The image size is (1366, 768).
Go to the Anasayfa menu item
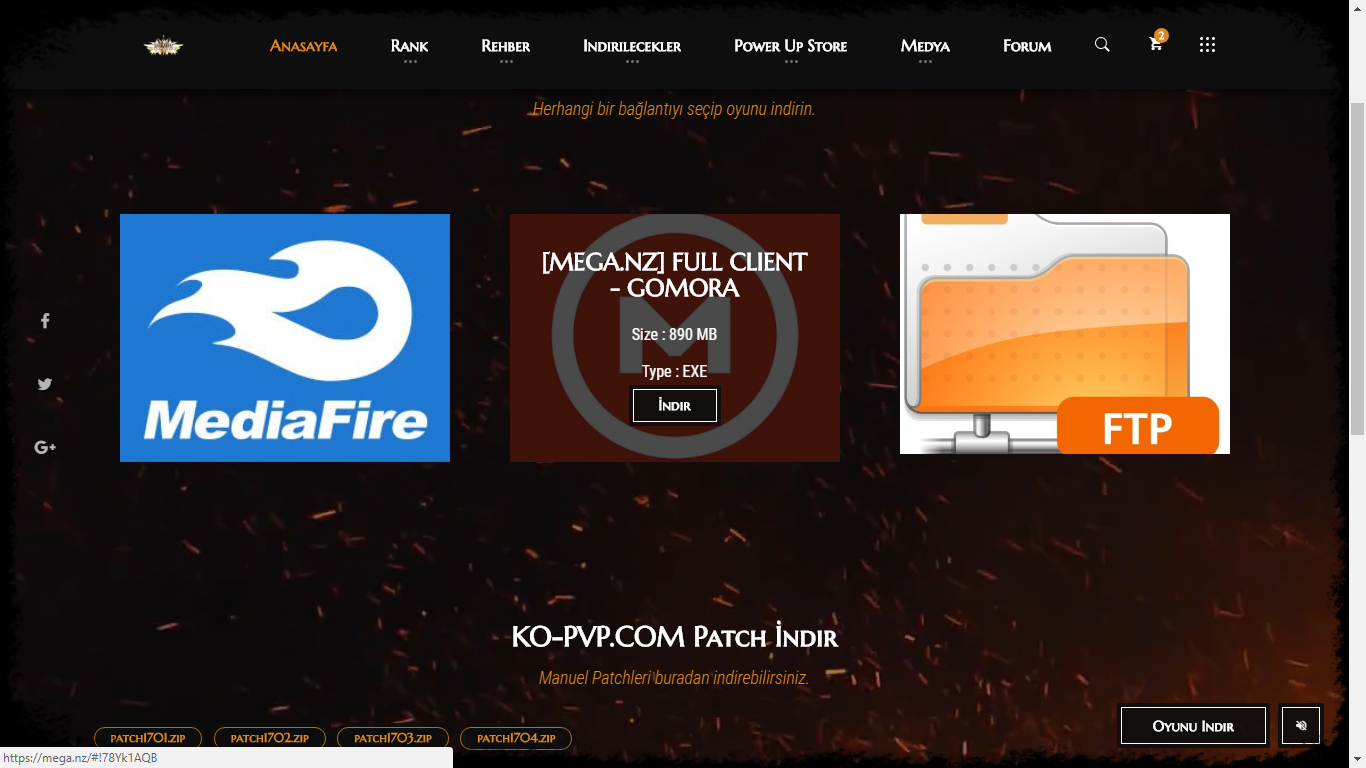[303, 46]
